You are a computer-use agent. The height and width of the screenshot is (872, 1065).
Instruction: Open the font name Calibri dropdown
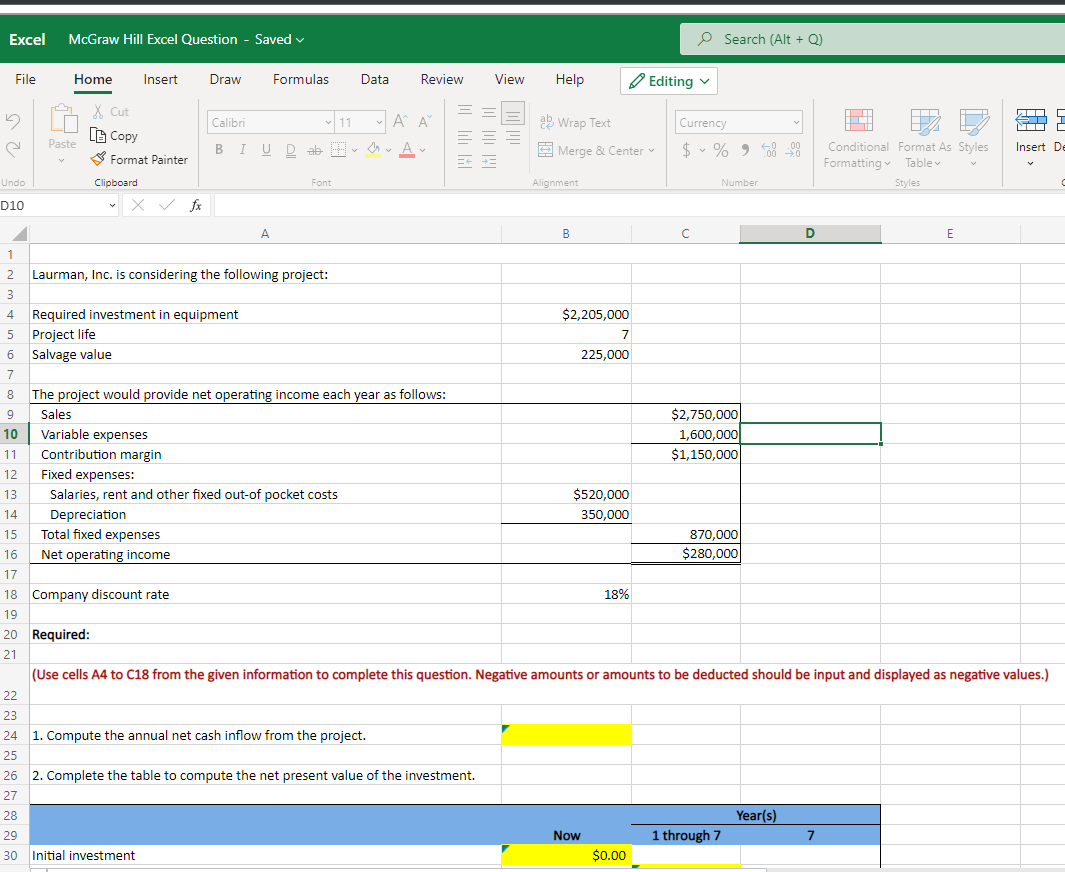[270, 122]
